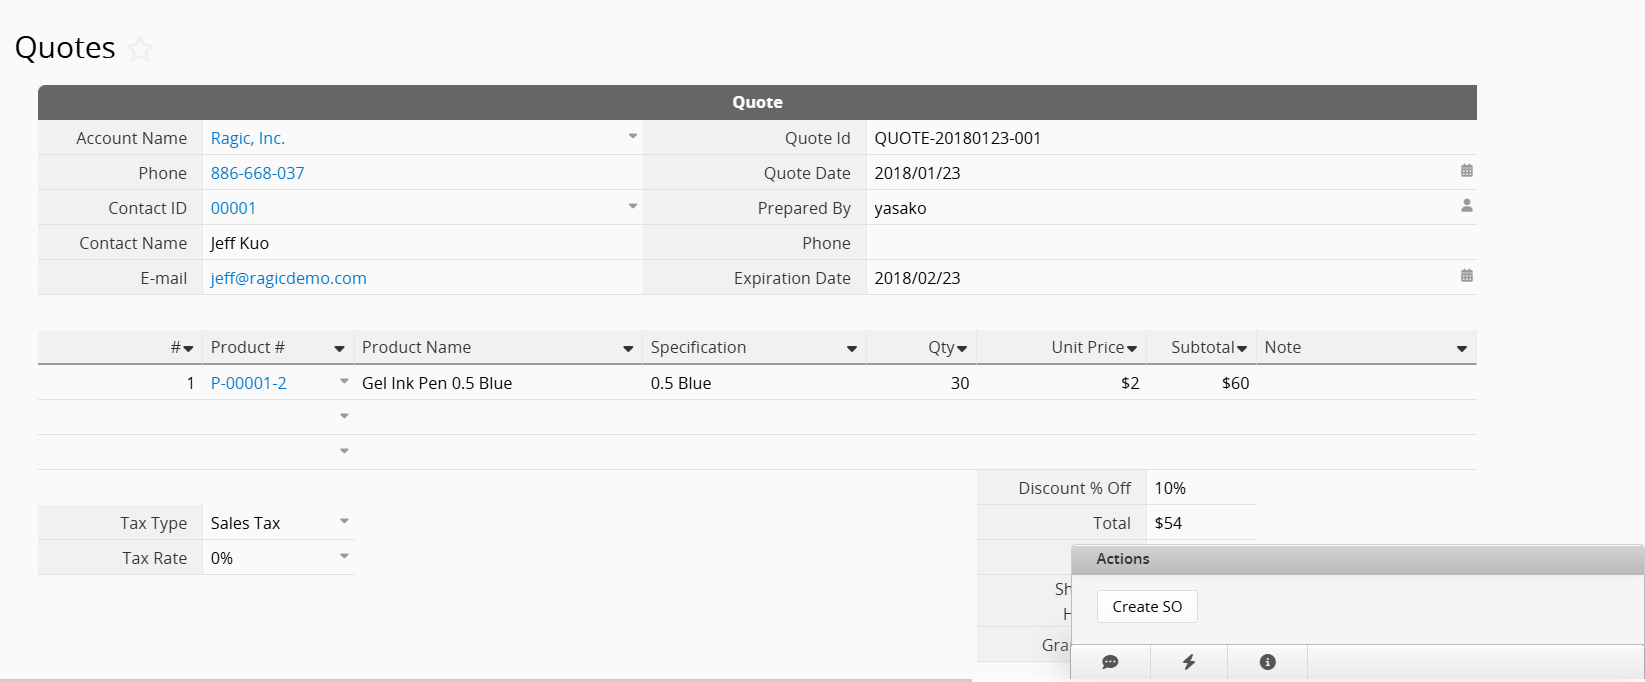Open the Quote Date calendar picker

pos(1466,171)
